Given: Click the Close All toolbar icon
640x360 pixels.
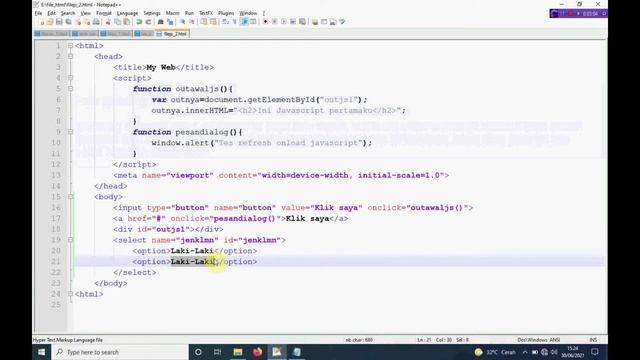Looking at the screenshot, I should [x=87, y=22].
